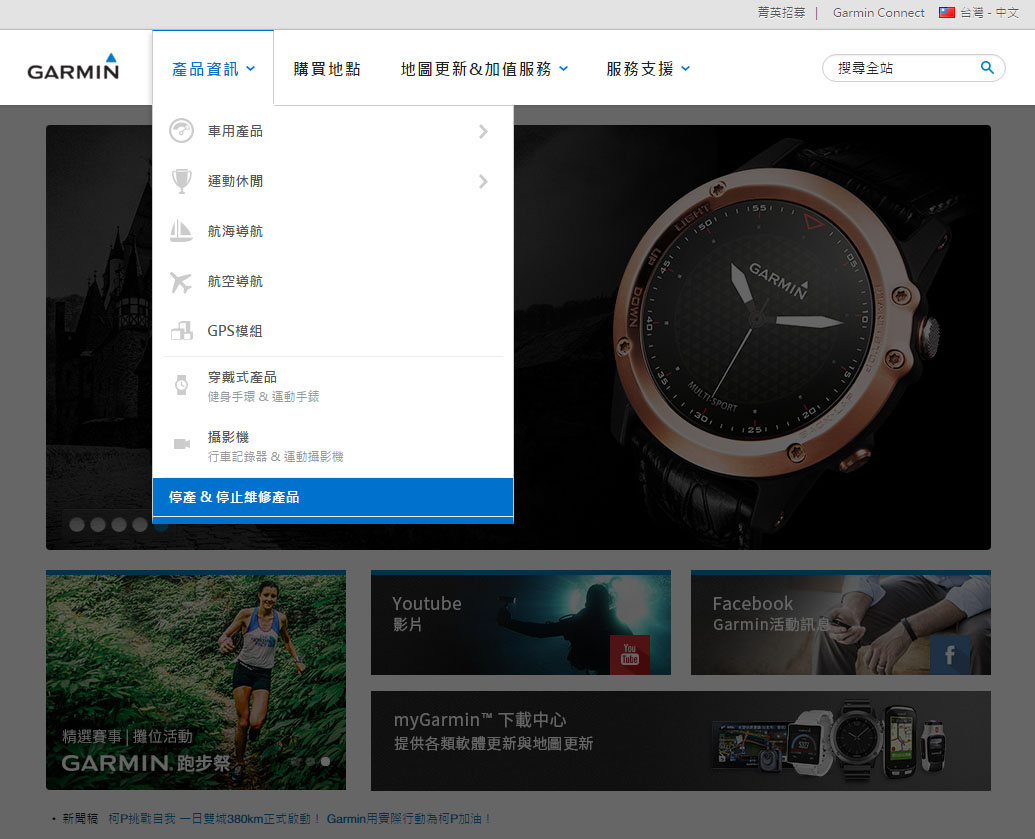Select the last dot on 跑步祭 tile
The height and width of the screenshot is (839, 1035).
click(325, 761)
